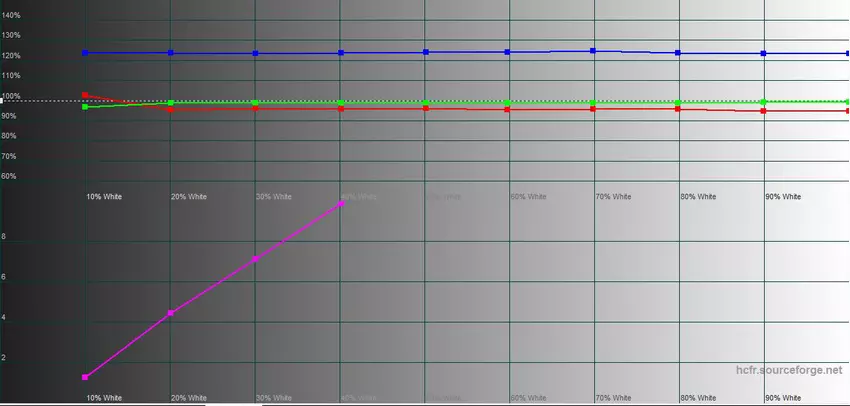Click the magenta point at 20% White
850x406 pixels.
(171, 313)
